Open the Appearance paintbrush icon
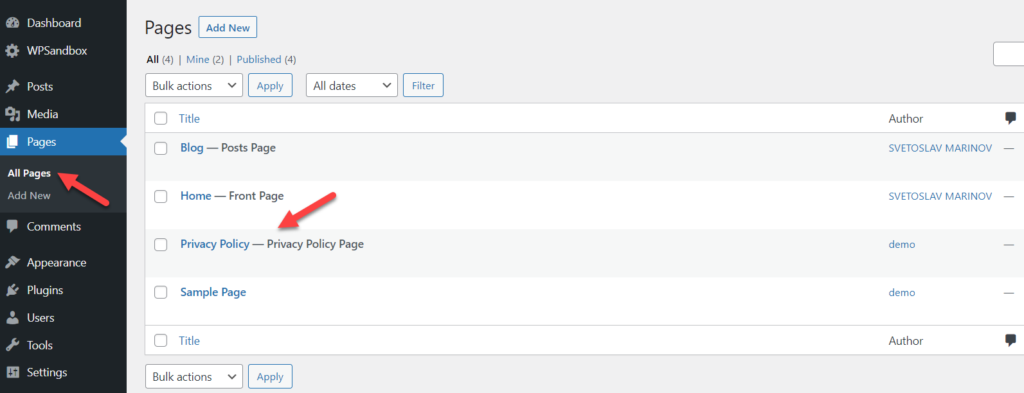The image size is (1024, 393). pos(12,262)
